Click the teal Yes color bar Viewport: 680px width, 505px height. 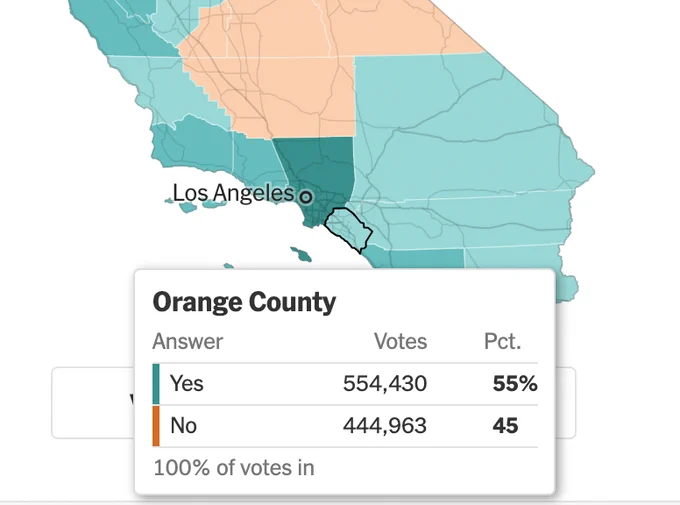click(156, 384)
